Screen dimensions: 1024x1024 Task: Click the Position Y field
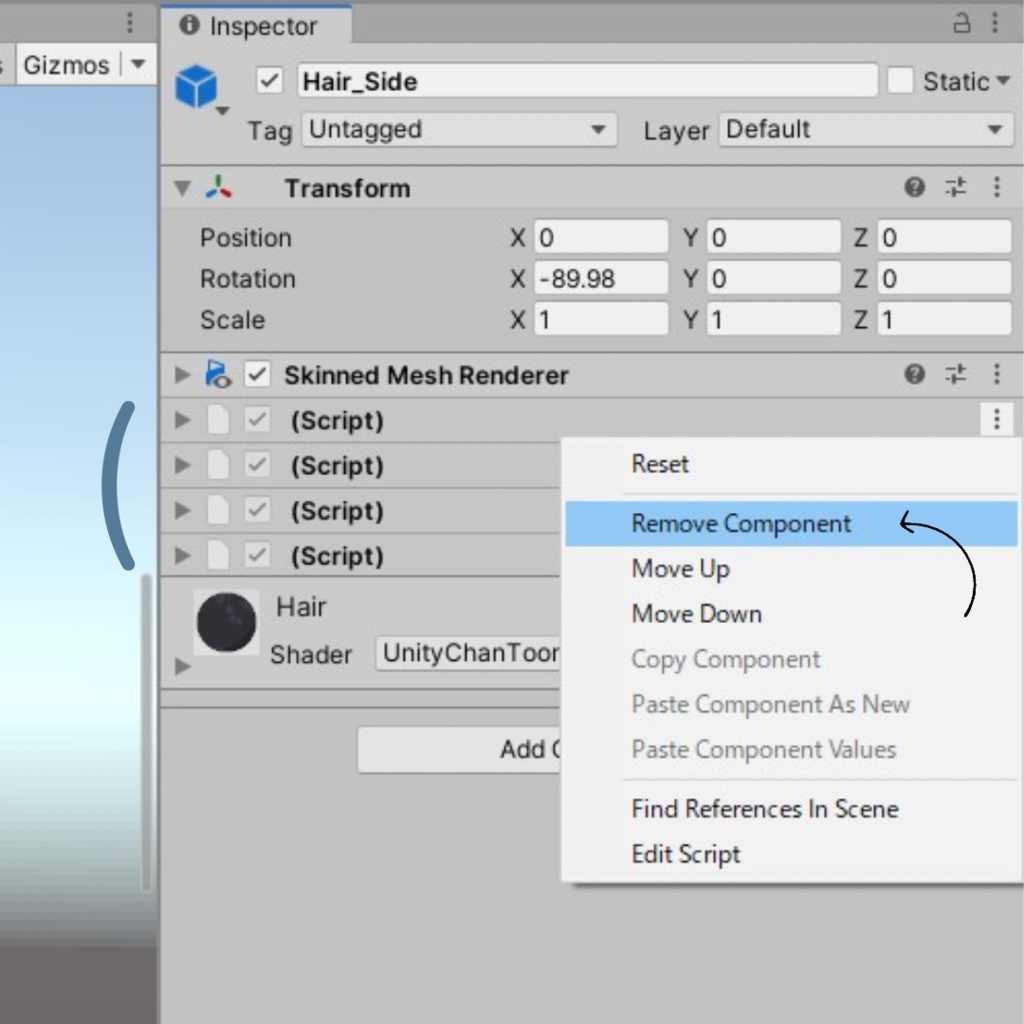(773, 237)
